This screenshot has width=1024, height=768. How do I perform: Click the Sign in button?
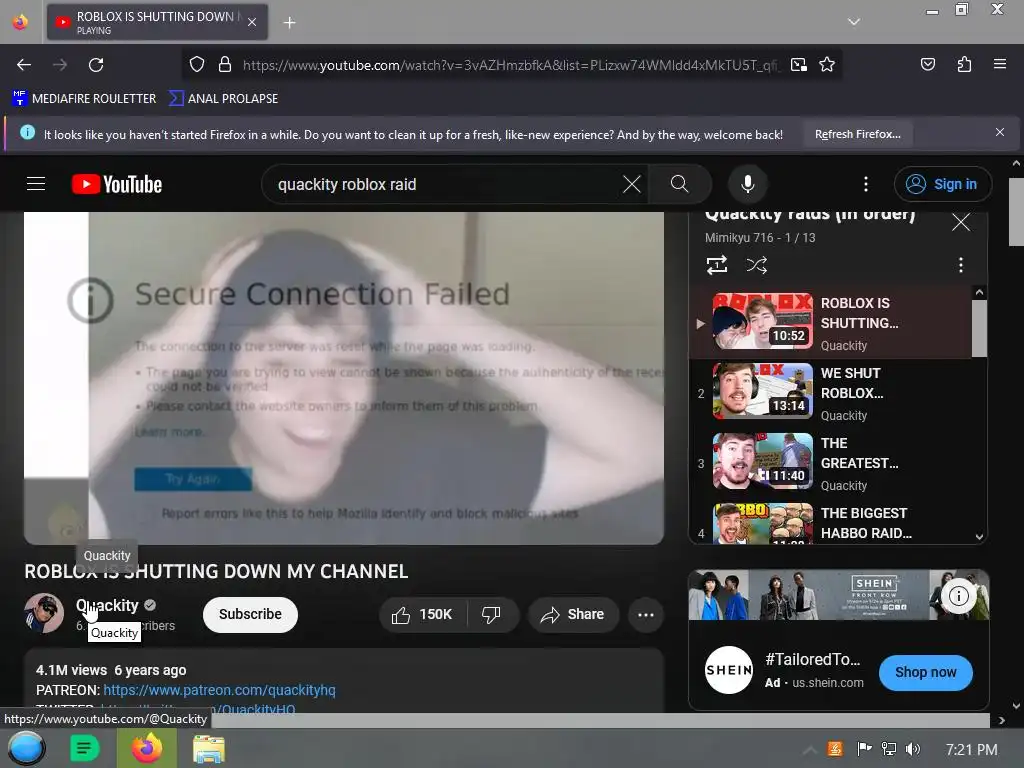tap(942, 184)
